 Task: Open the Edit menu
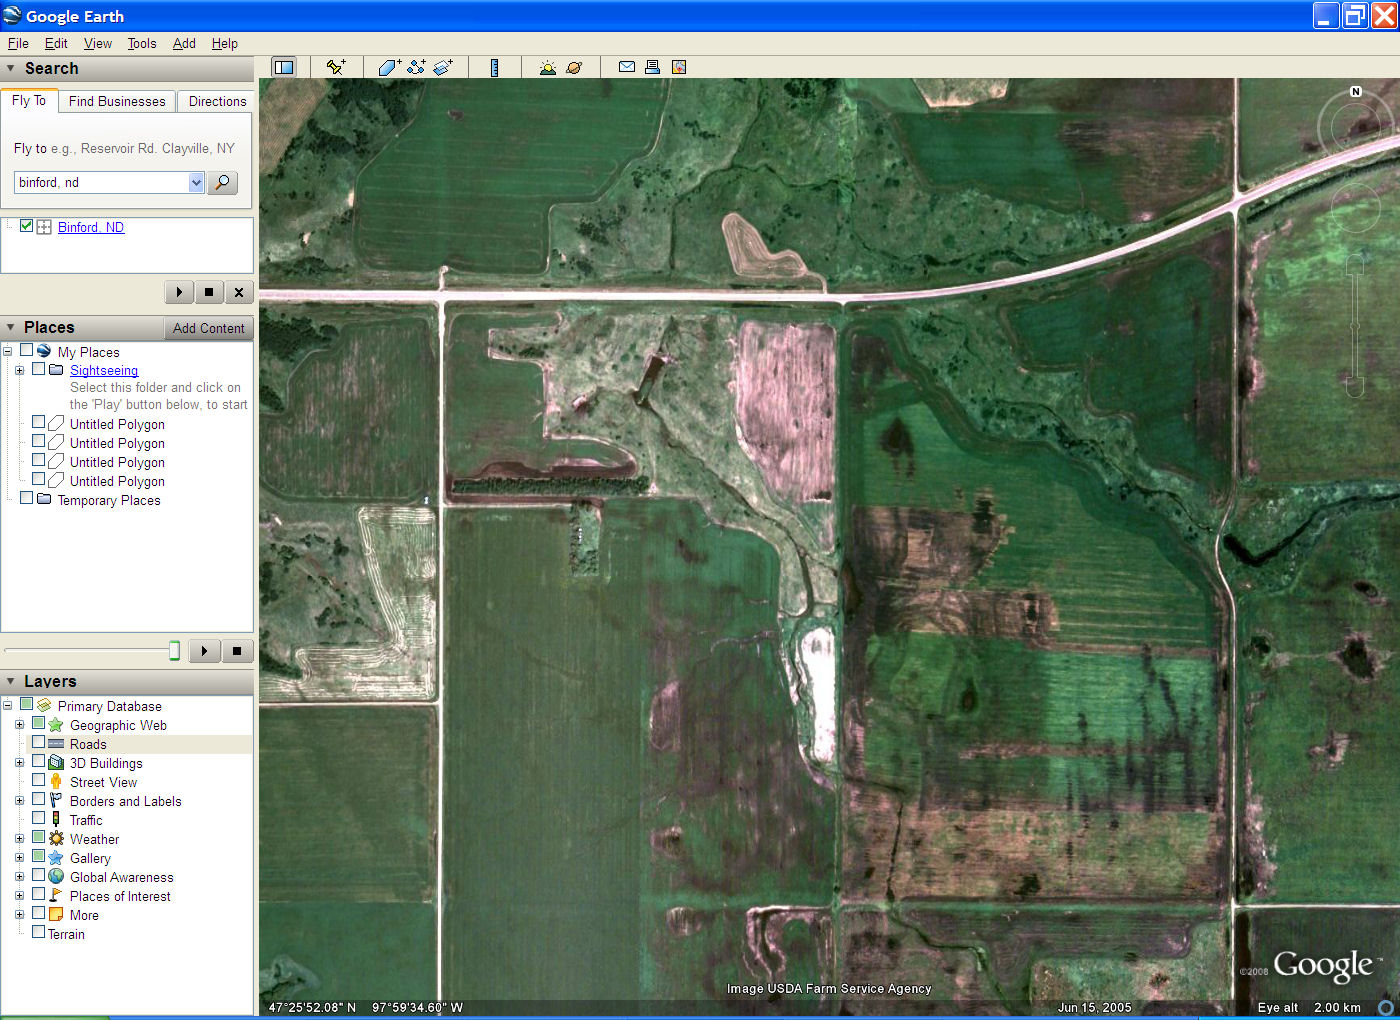pyautogui.click(x=56, y=43)
